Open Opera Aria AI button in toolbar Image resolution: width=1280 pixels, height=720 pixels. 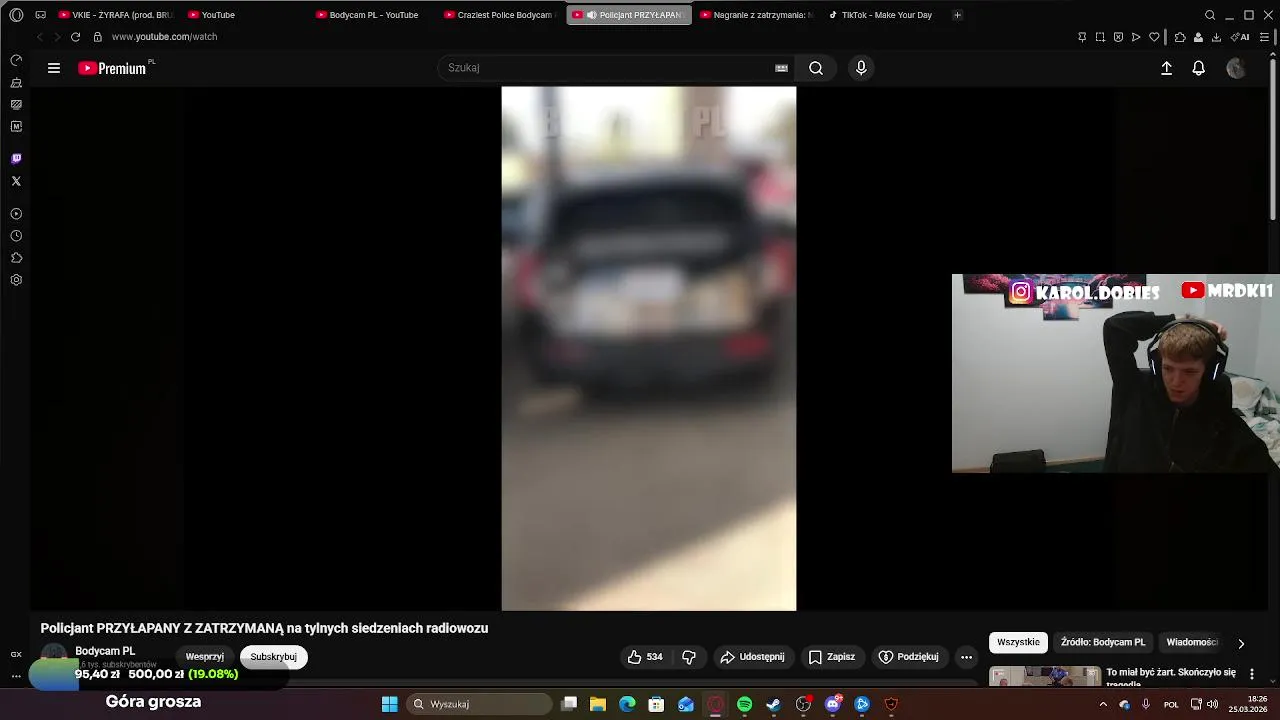1240,37
